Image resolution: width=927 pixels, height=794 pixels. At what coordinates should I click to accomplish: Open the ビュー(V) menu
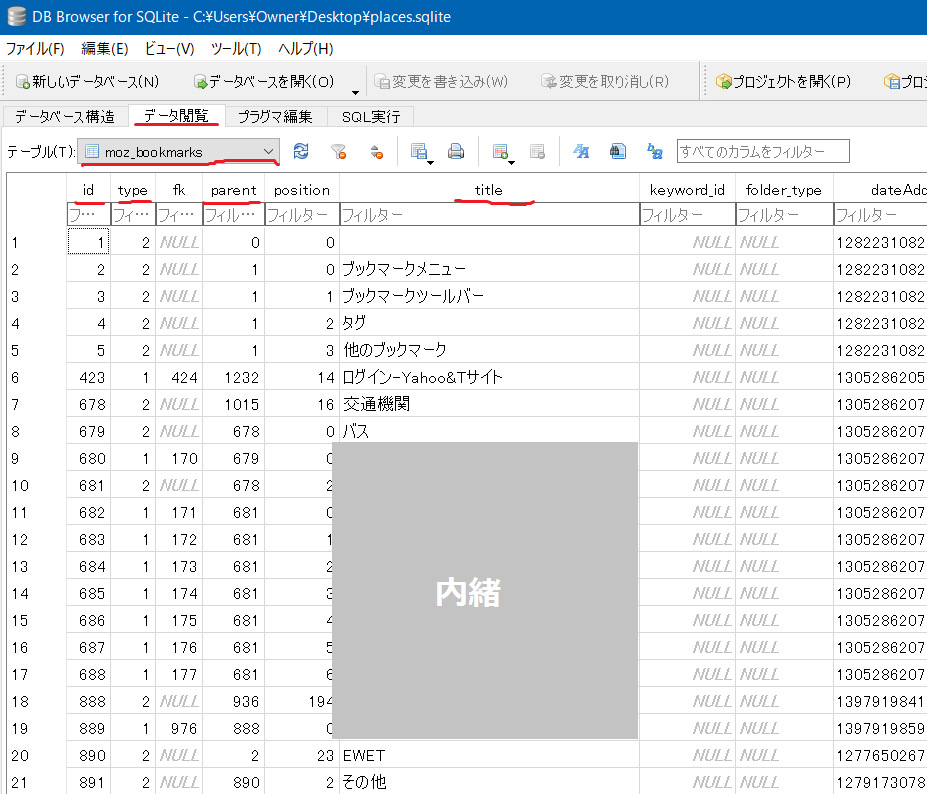(169, 48)
